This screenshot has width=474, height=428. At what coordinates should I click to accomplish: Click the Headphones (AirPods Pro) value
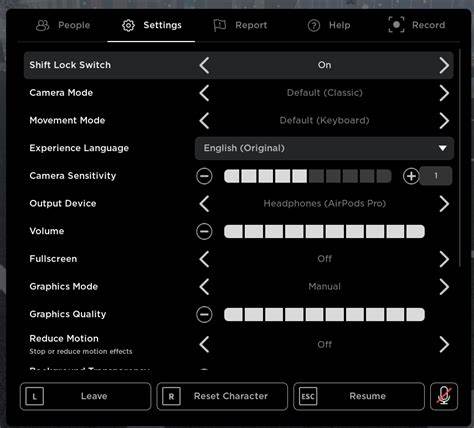pos(324,204)
